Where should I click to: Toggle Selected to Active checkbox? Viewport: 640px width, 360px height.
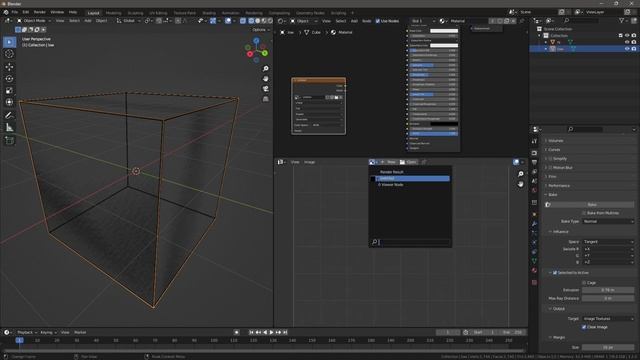(x=555, y=273)
